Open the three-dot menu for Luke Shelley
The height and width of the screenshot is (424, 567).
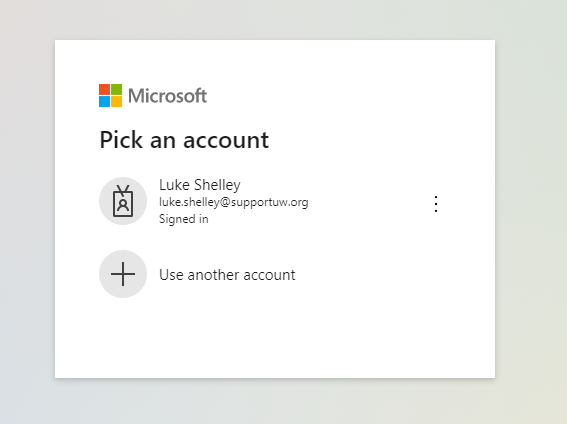[436, 204]
